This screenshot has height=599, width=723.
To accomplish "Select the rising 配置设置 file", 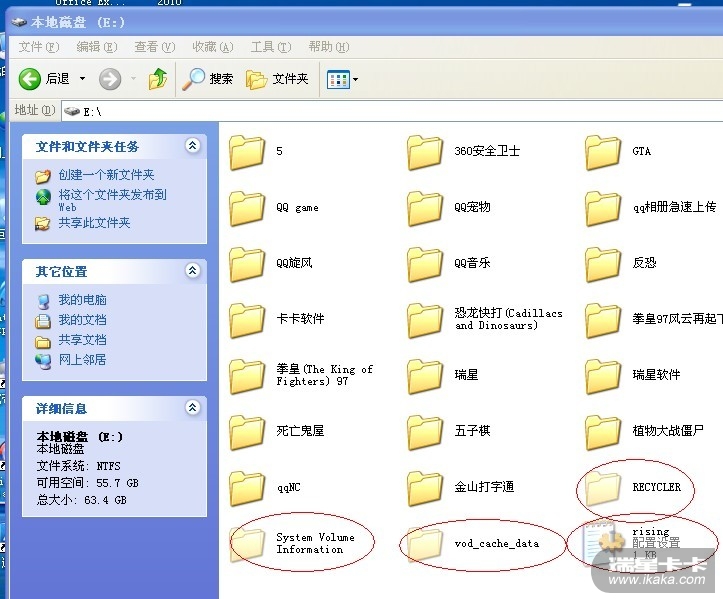I will point(633,545).
